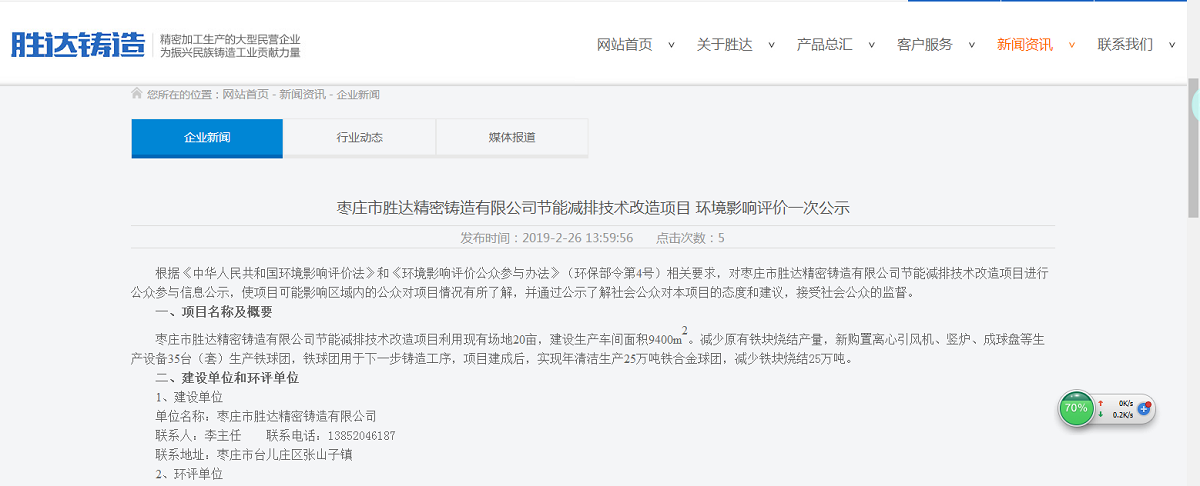Image resolution: width=1200 pixels, height=486 pixels.
Task: Open the 关于胜达 menu item
Action: click(x=724, y=45)
